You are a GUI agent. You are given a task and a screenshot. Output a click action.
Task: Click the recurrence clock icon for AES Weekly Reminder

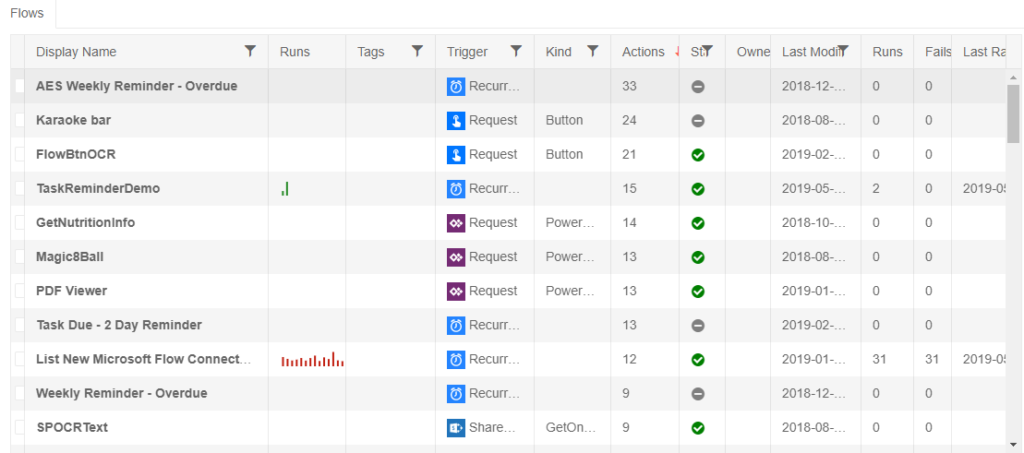(456, 86)
